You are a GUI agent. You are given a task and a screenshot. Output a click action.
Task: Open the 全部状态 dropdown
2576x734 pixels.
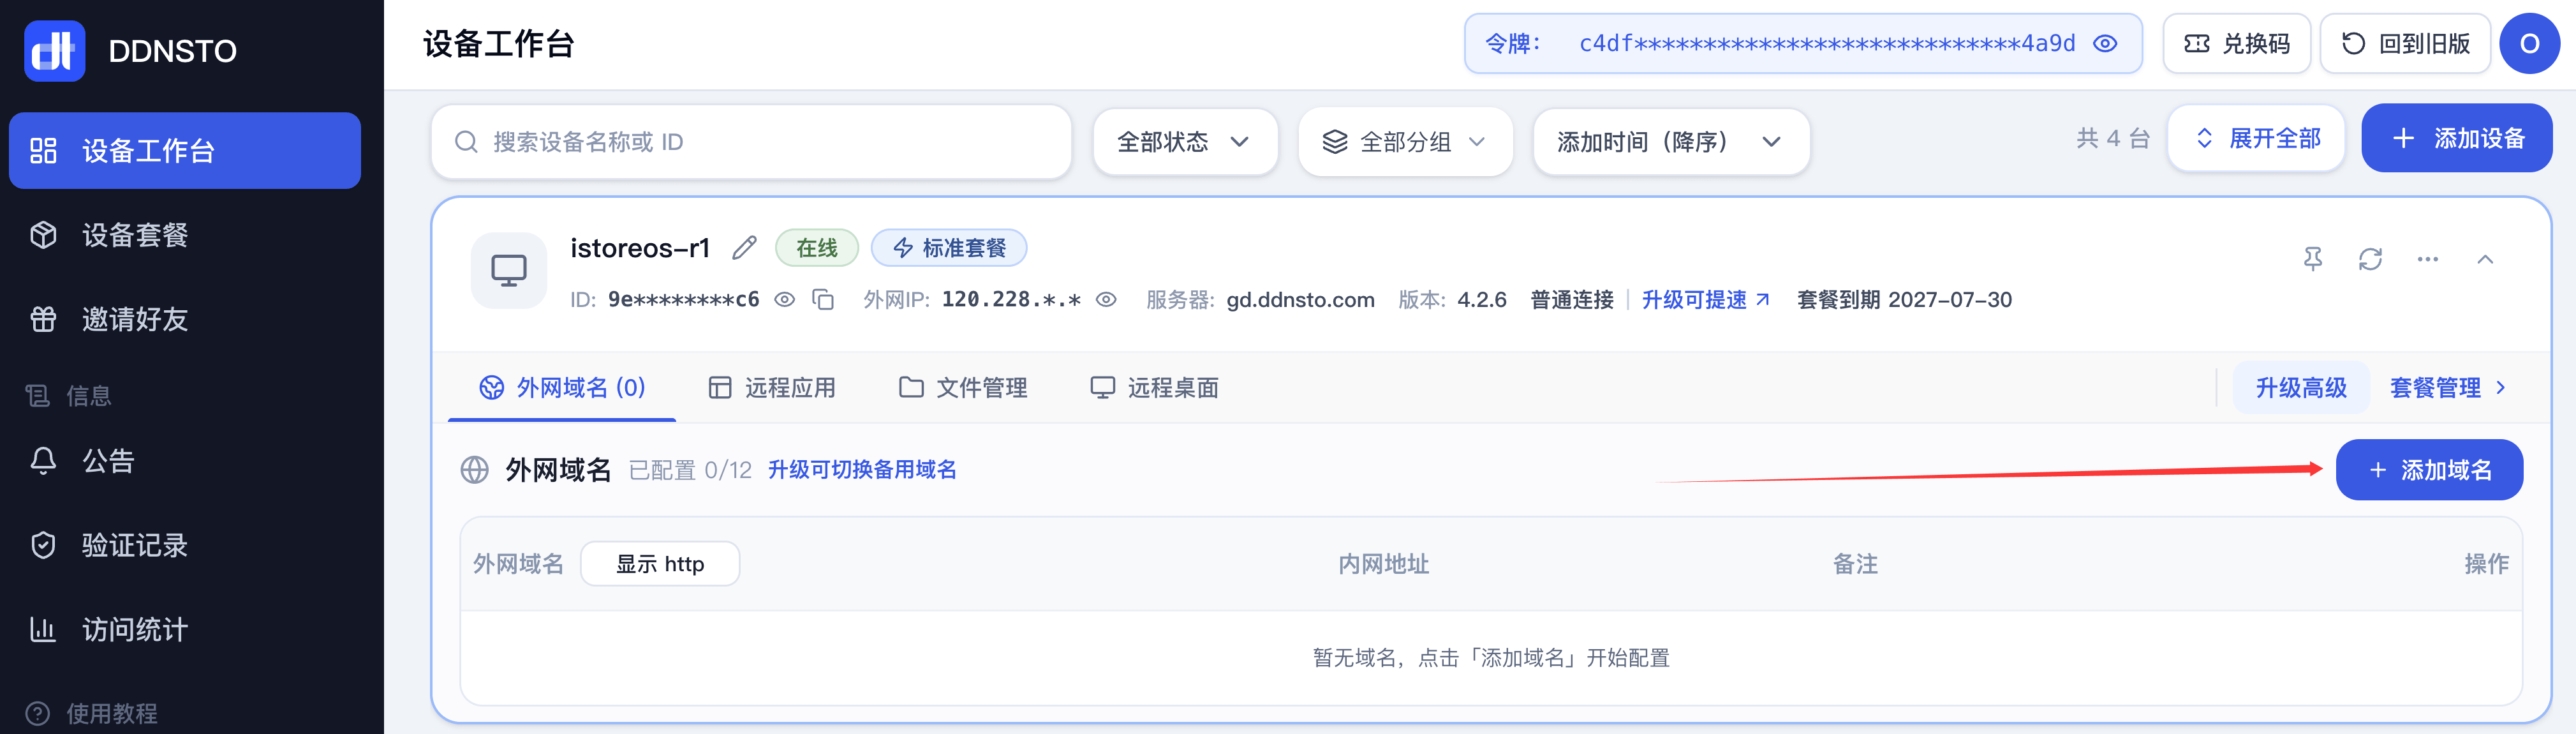click(1185, 142)
